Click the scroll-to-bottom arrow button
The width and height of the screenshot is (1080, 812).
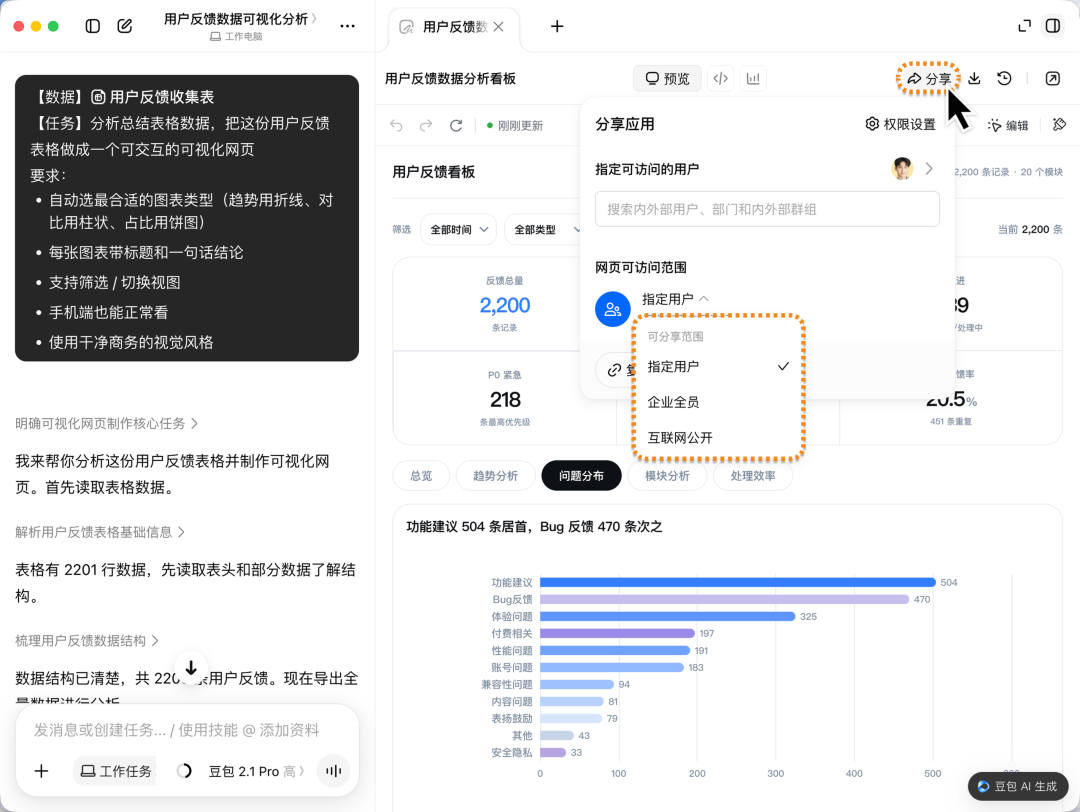click(191, 667)
